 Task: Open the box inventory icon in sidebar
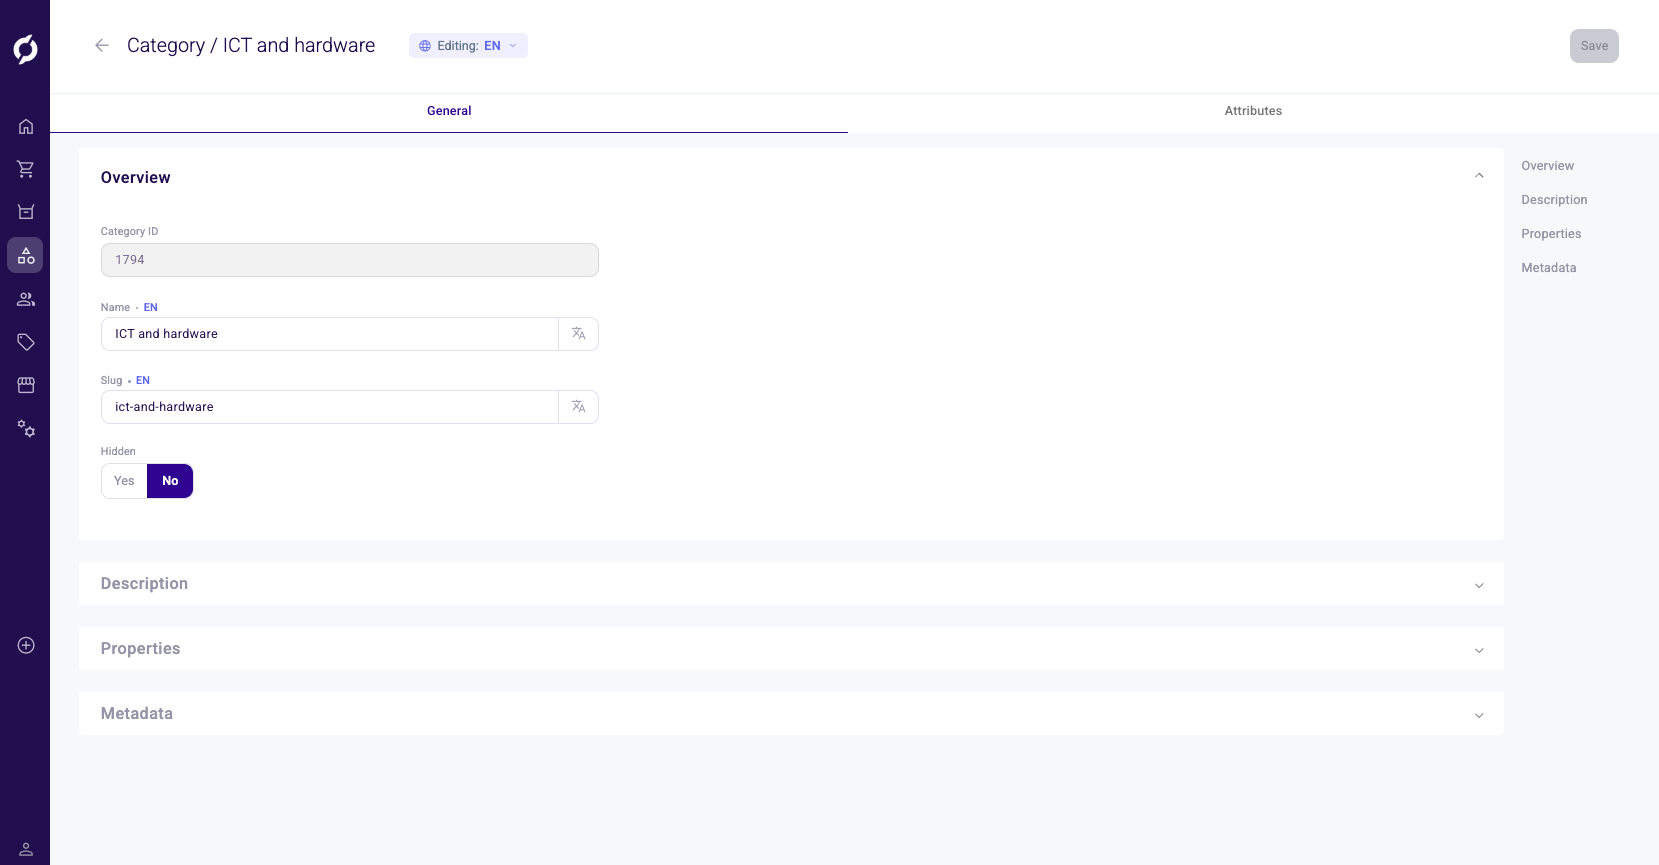coord(26,212)
